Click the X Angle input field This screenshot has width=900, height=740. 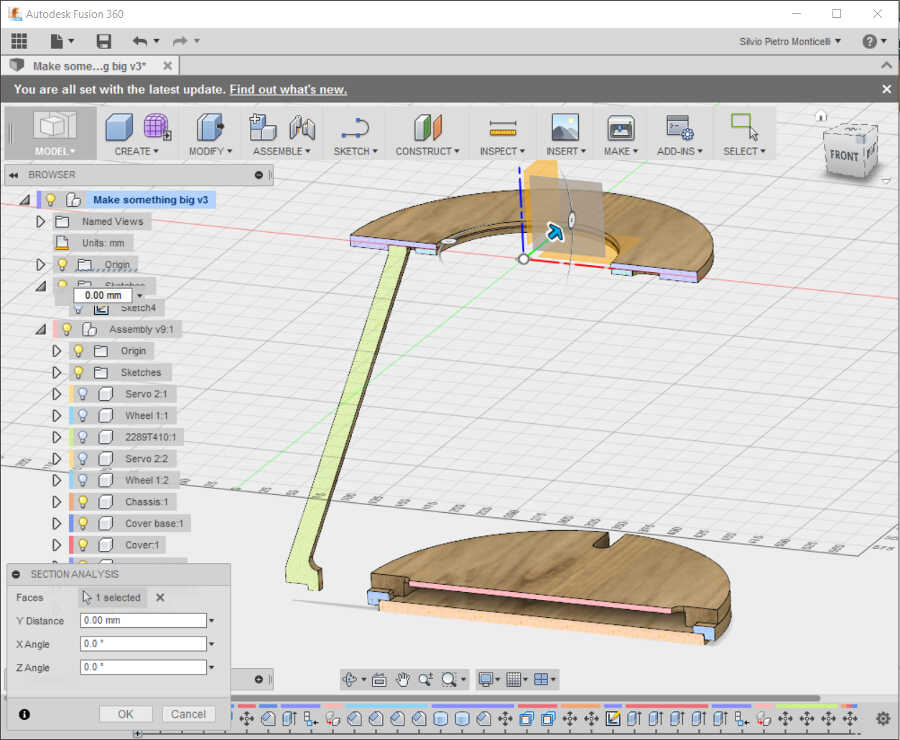(x=143, y=644)
